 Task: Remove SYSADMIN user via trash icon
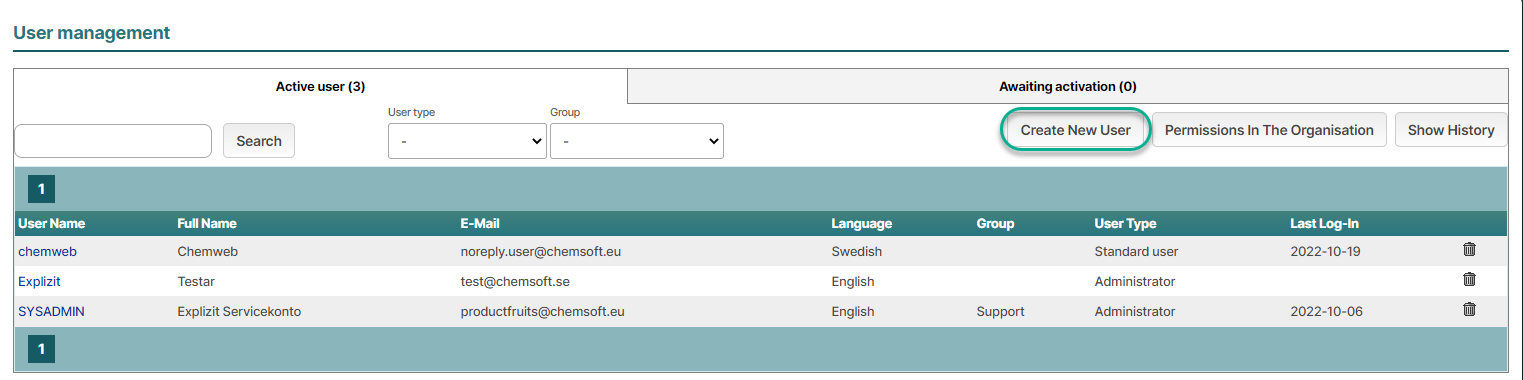pos(1469,310)
